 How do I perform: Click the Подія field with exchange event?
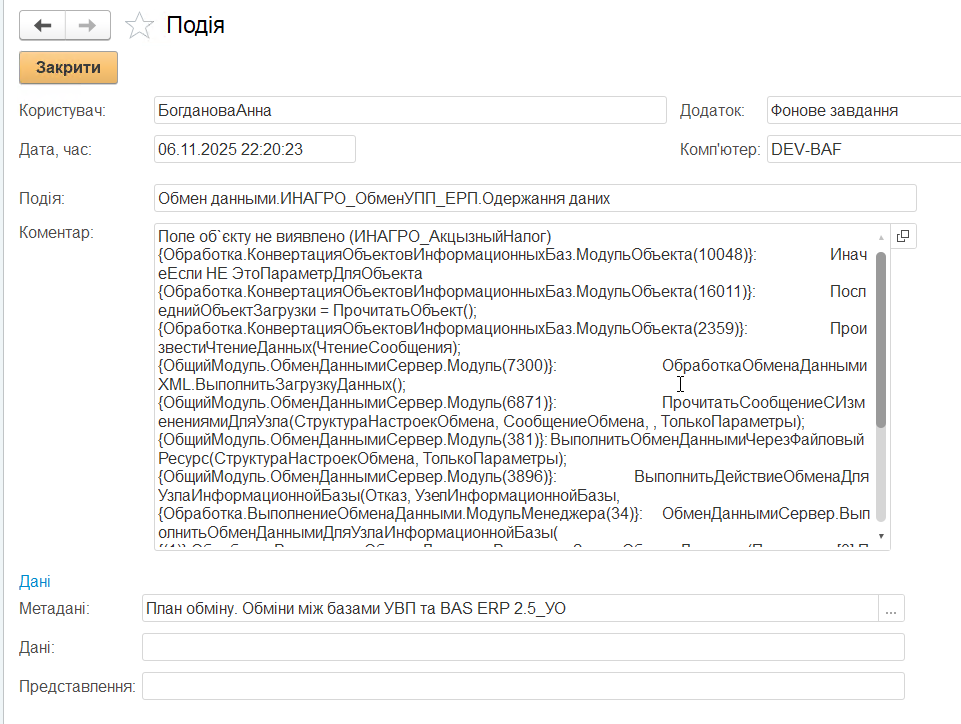click(x=535, y=199)
